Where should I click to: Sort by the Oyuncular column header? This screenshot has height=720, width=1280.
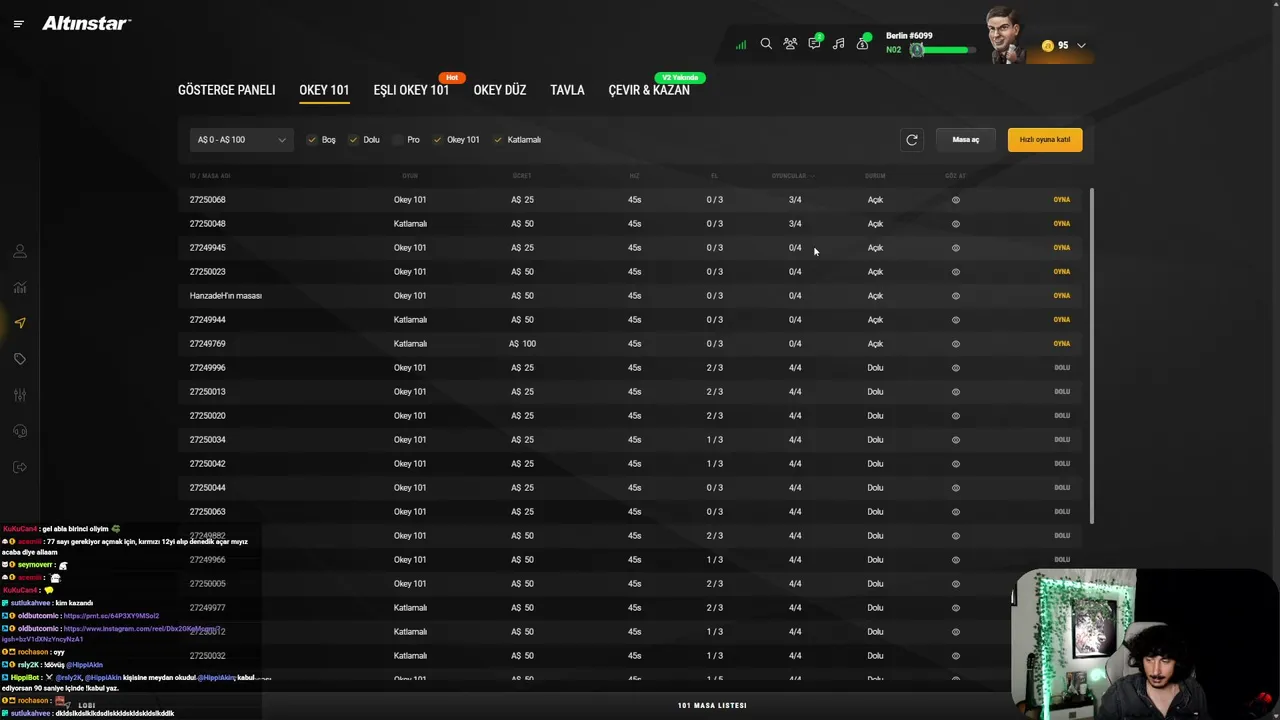792,176
